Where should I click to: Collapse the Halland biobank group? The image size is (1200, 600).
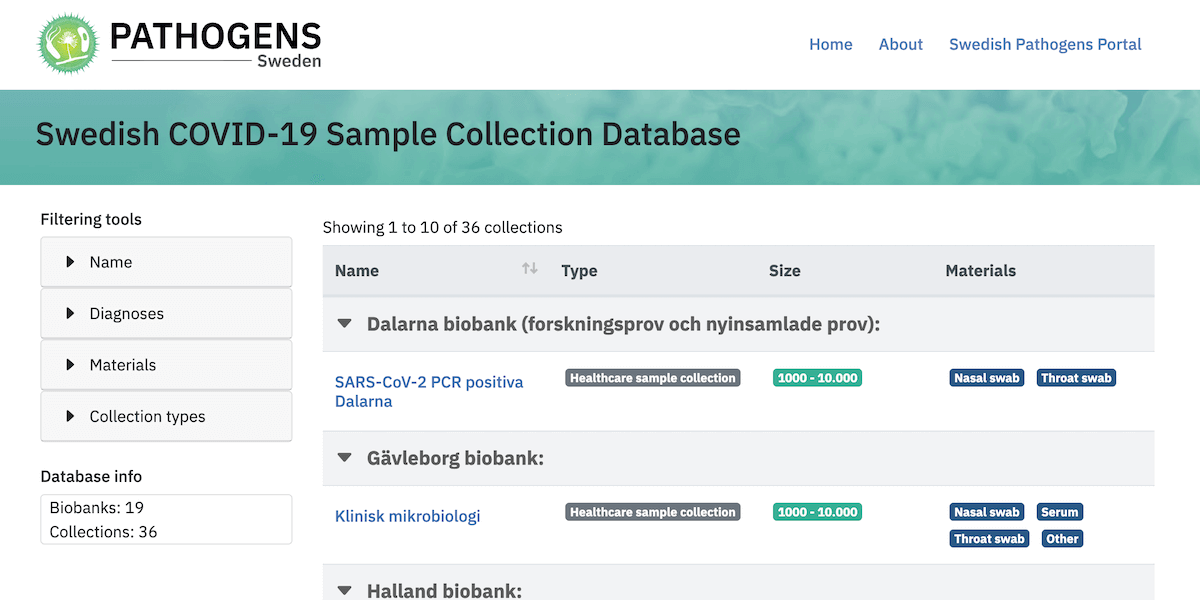pyautogui.click(x=345, y=591)
